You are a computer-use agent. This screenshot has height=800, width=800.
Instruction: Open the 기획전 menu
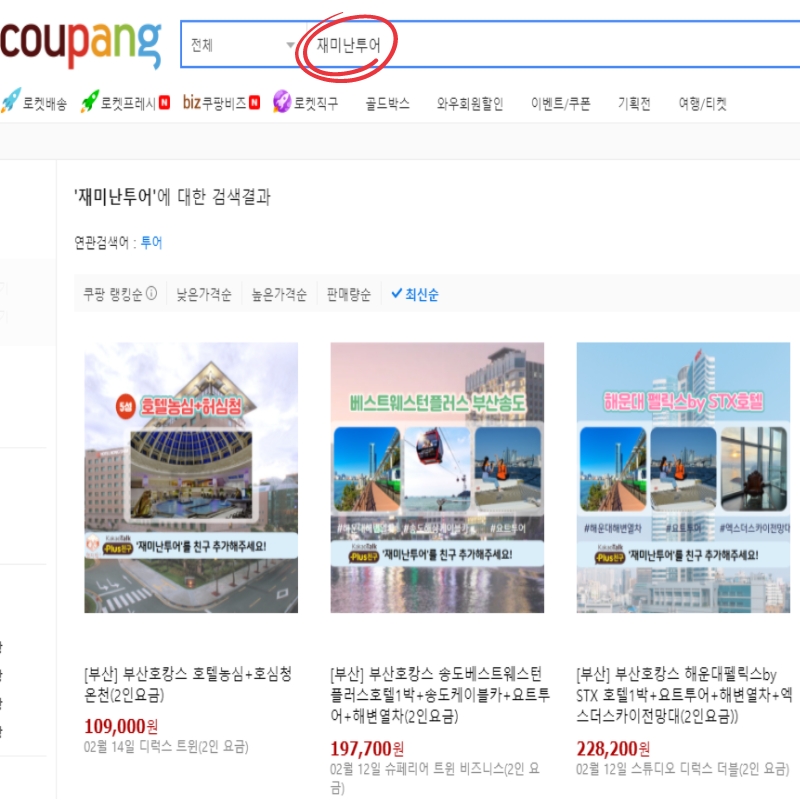point(634,104)
